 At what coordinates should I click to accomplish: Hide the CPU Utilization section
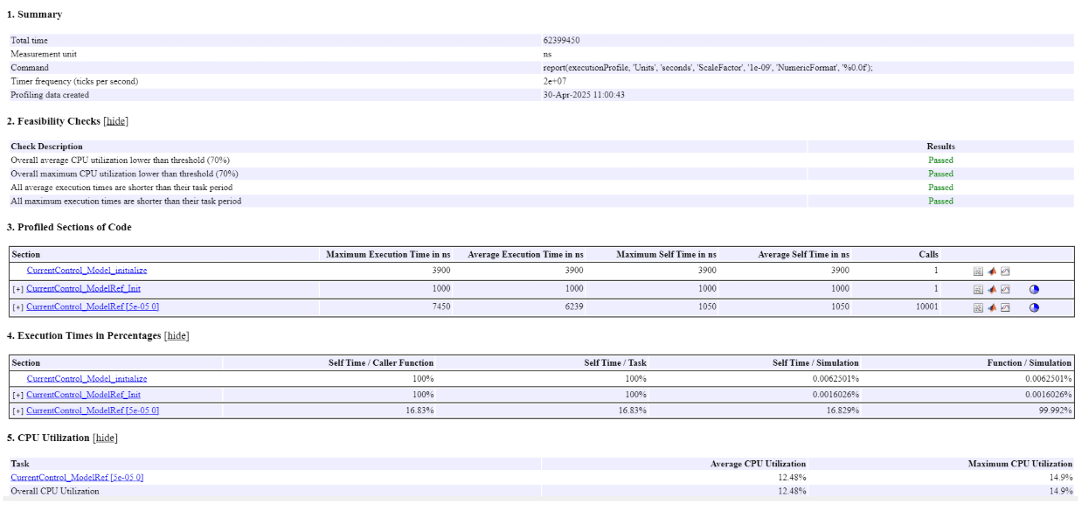pos(104,438)
